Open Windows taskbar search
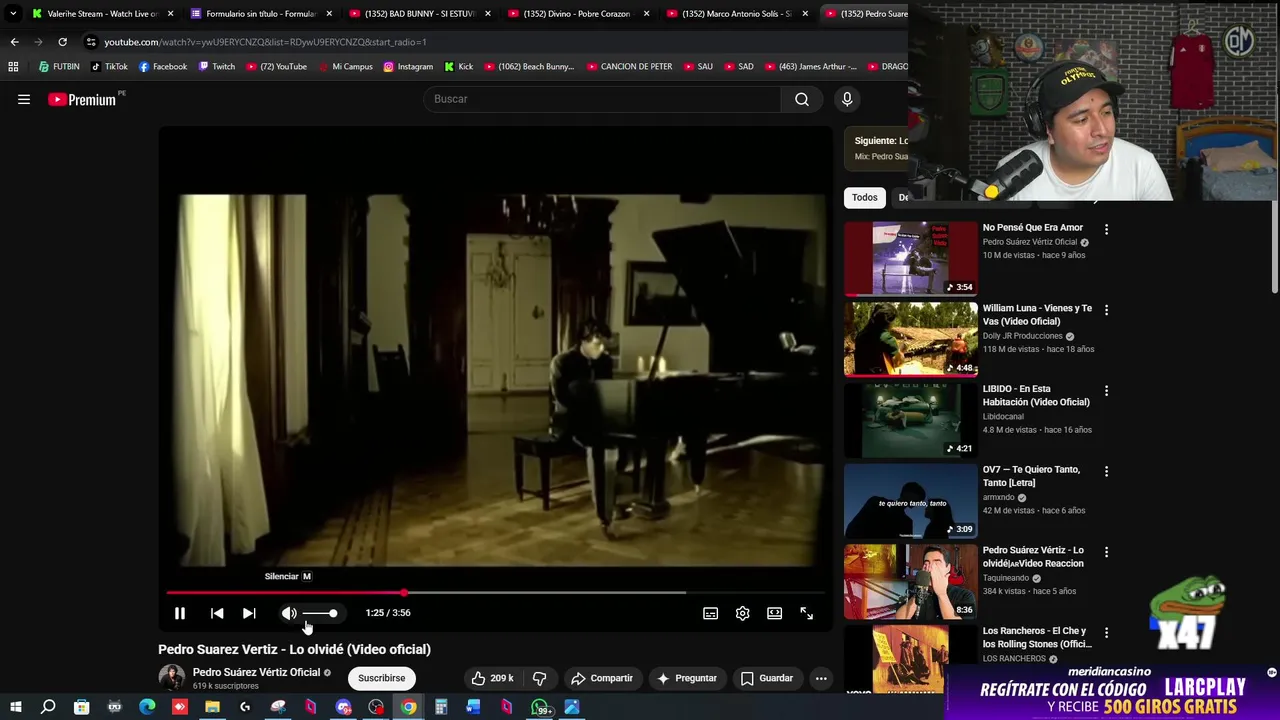Viewport: 1280px width, 720px height. click(48, 707)
